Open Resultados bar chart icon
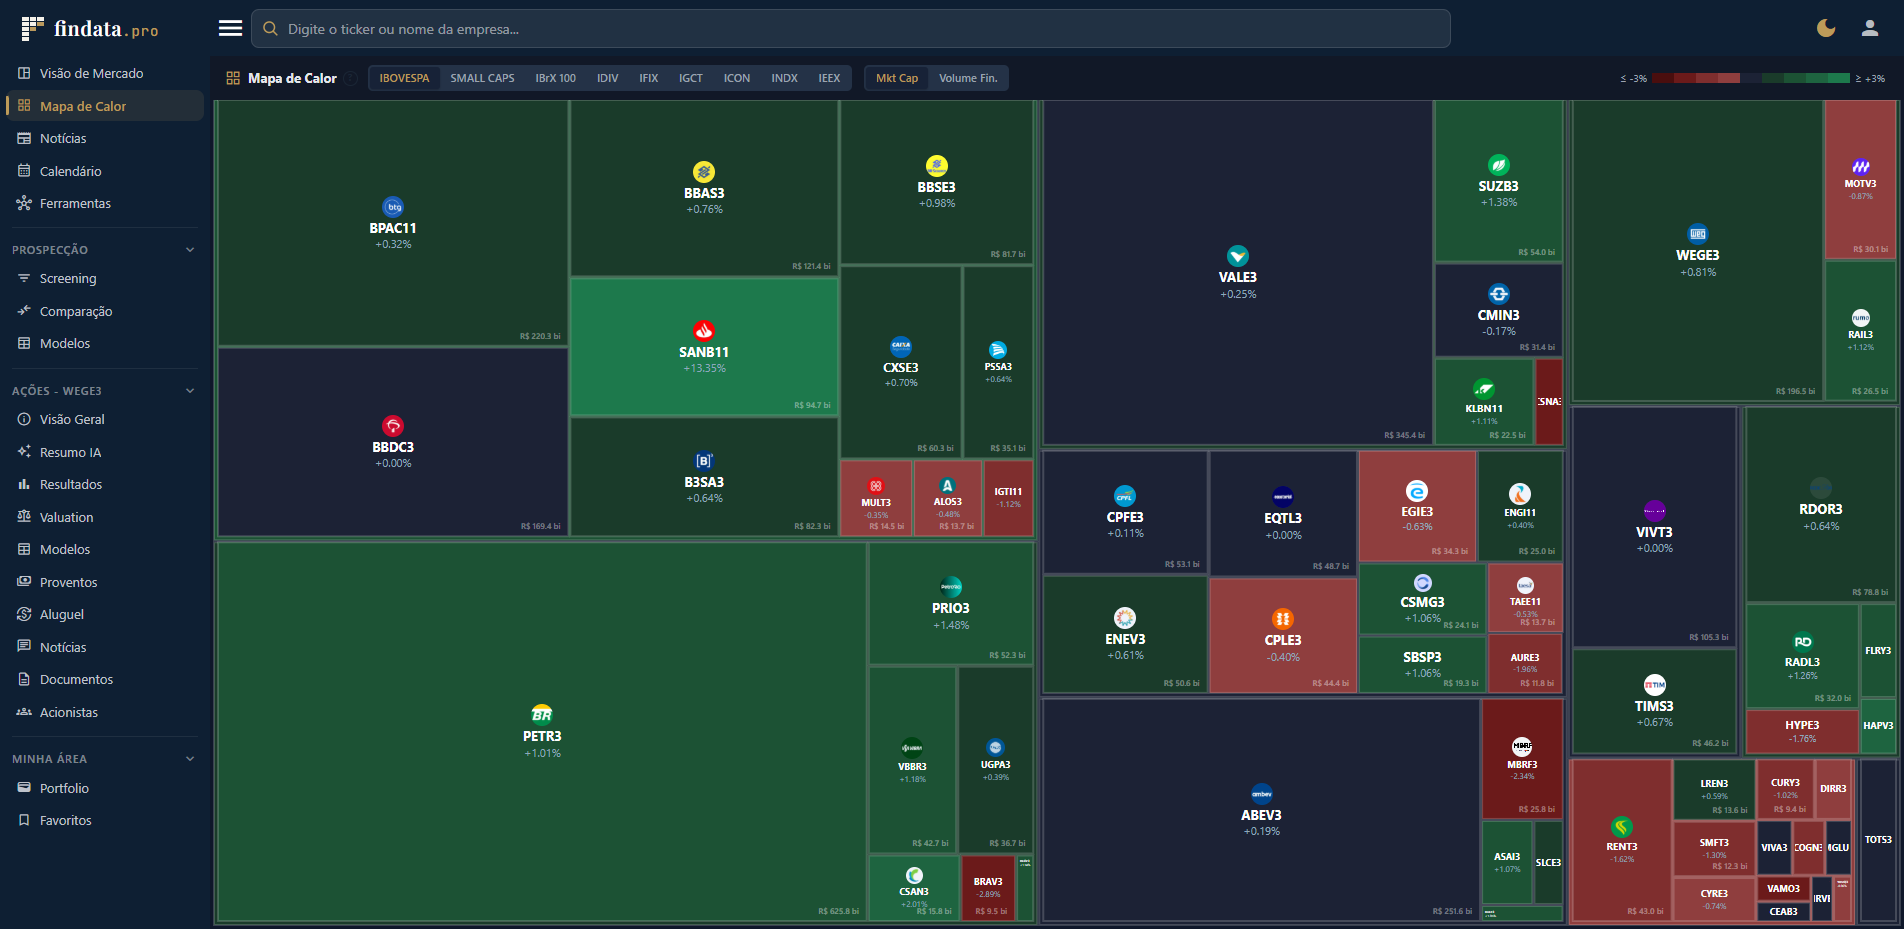Screen dimensions: 1904x929 tap(24, 484)
